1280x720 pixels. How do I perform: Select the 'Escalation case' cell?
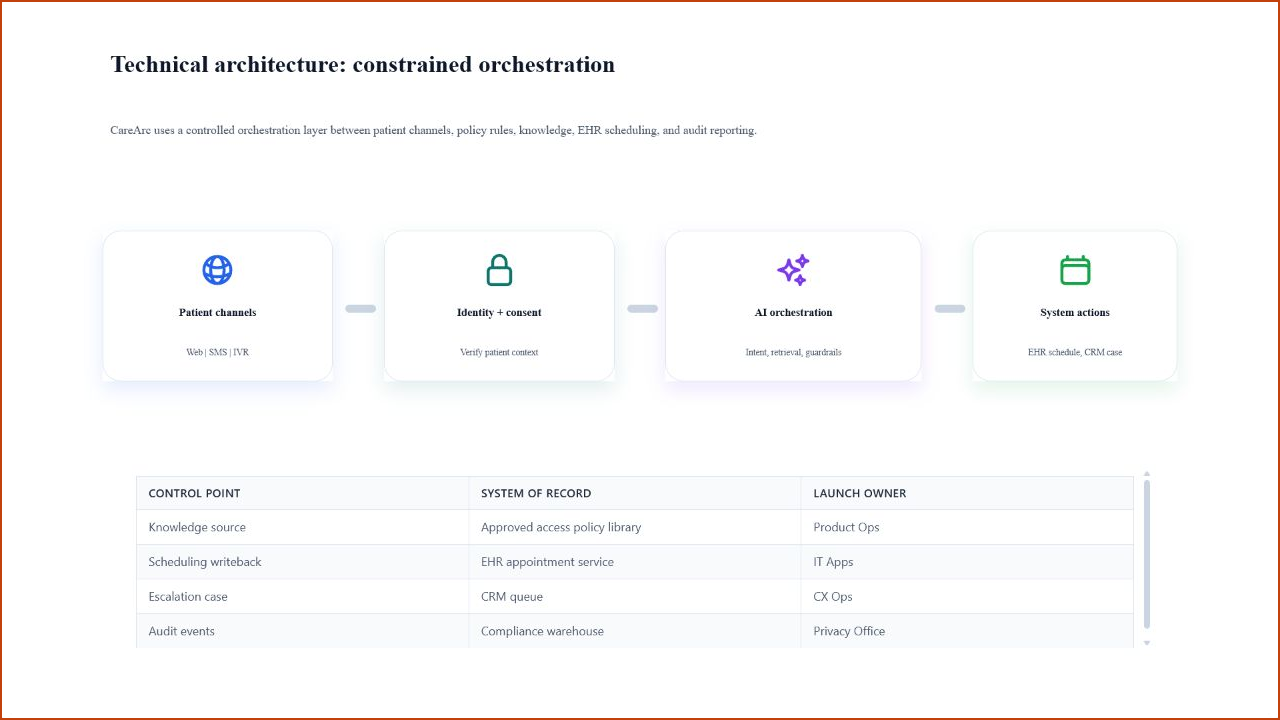tap(303, 596)
